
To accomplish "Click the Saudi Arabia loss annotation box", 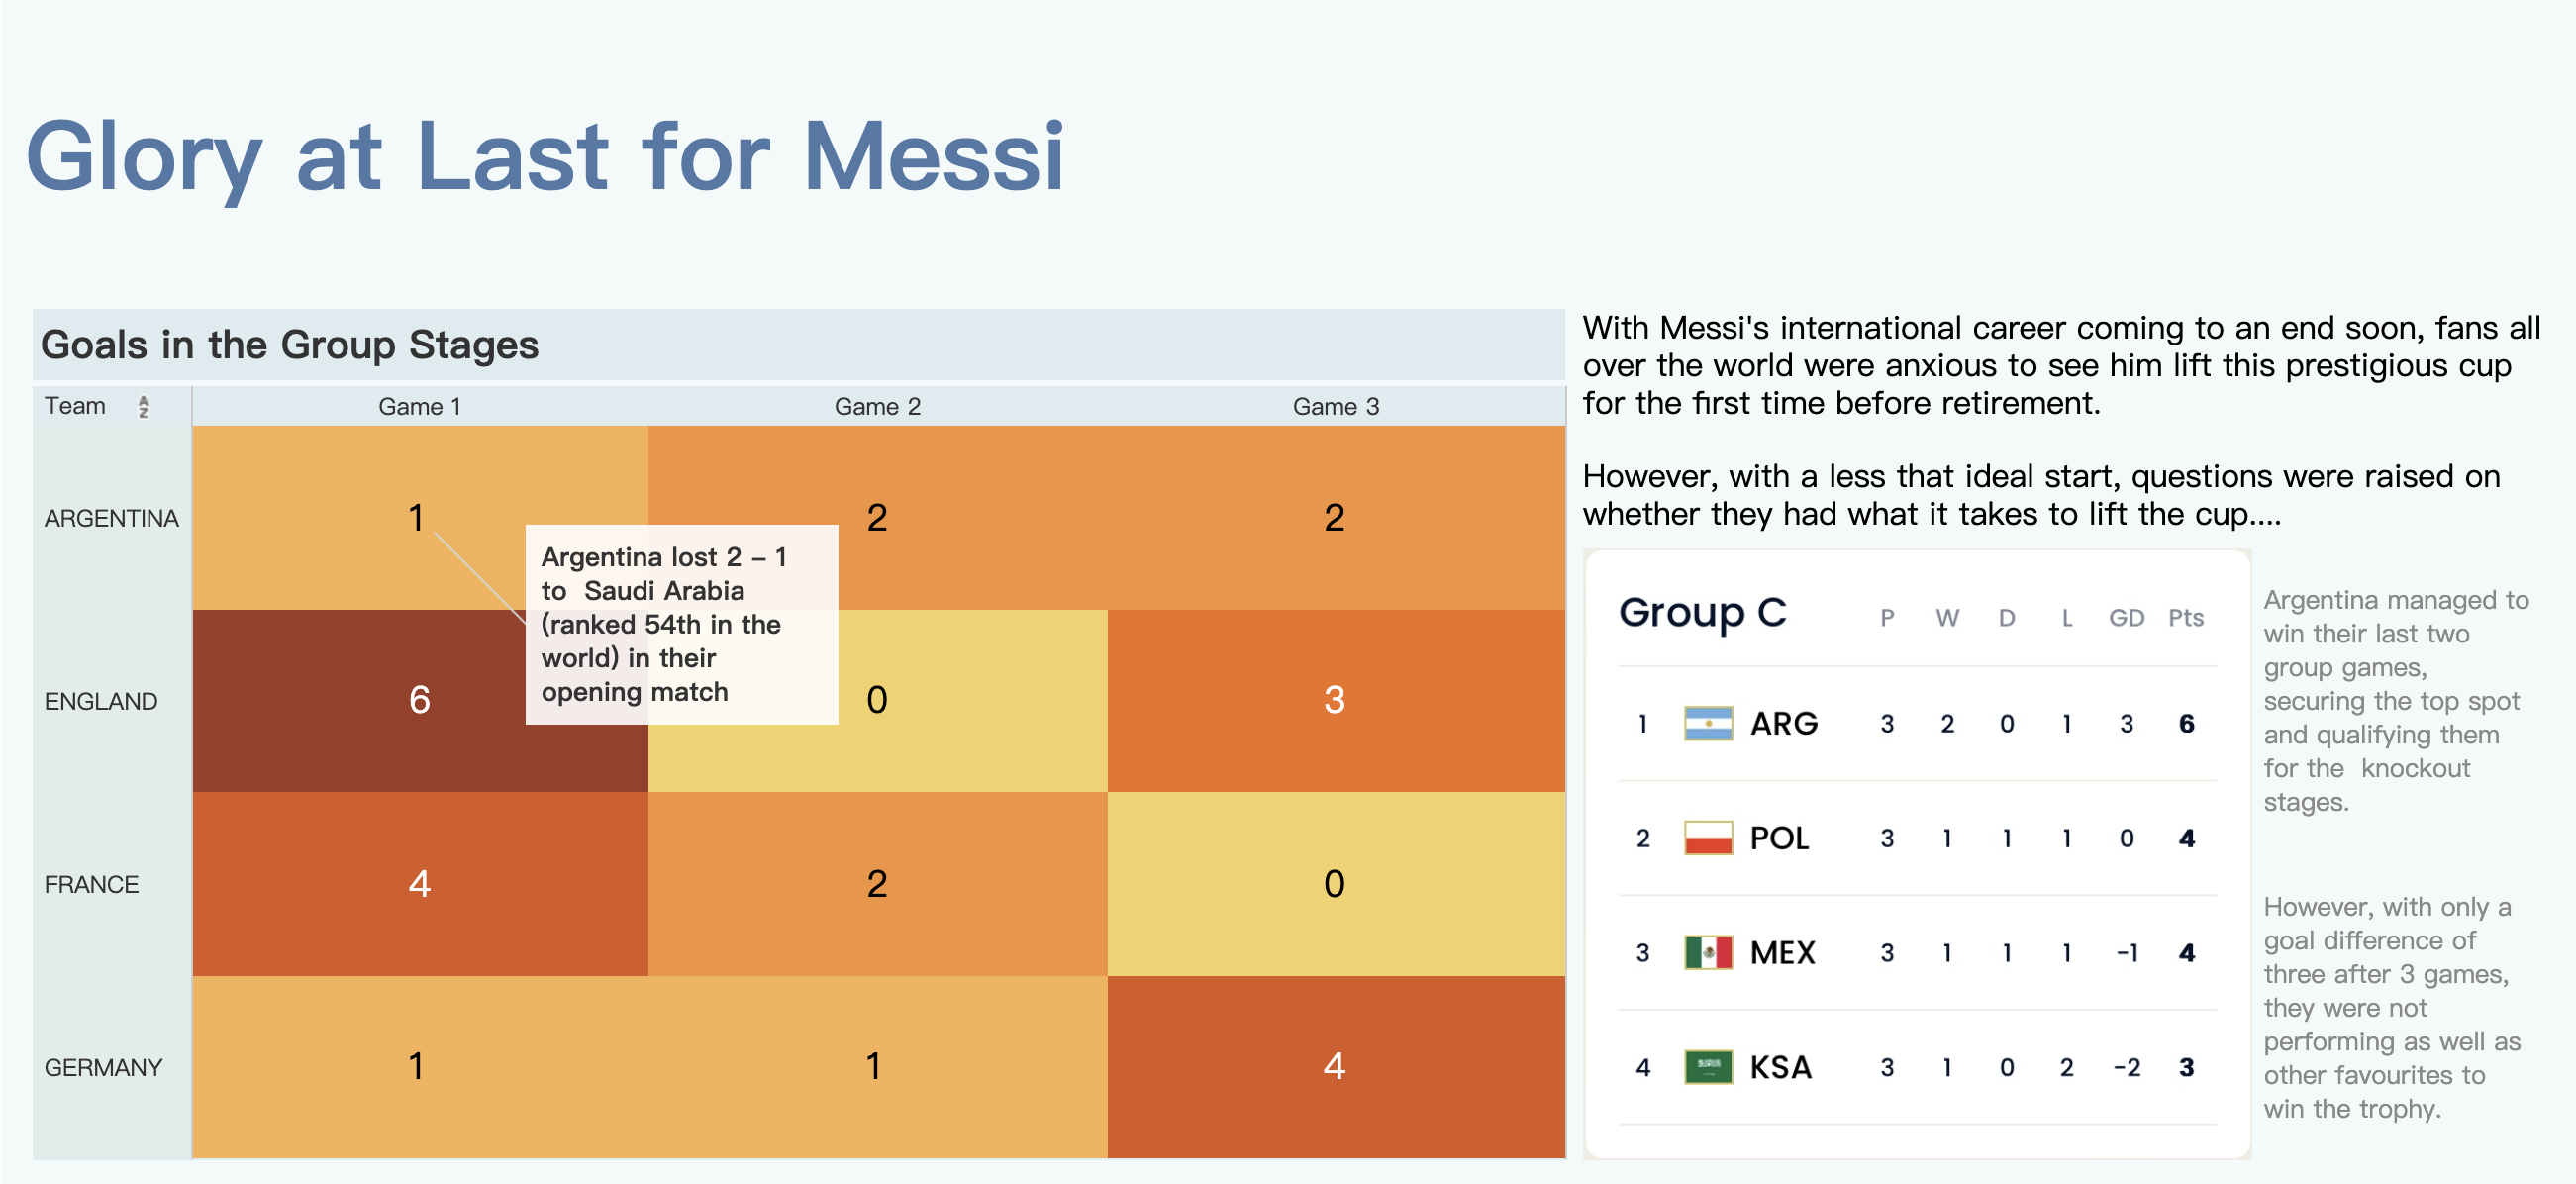I will coord(681,624).
